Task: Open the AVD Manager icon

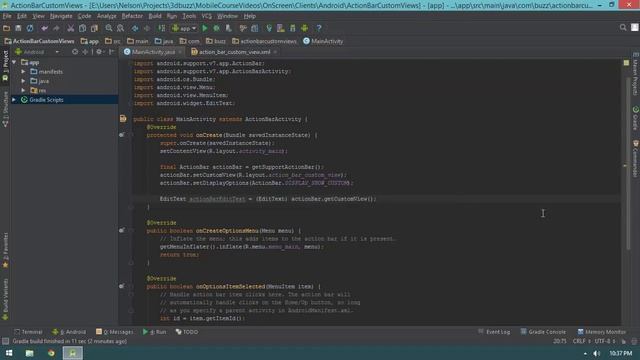Action: [x=281, y=28]
